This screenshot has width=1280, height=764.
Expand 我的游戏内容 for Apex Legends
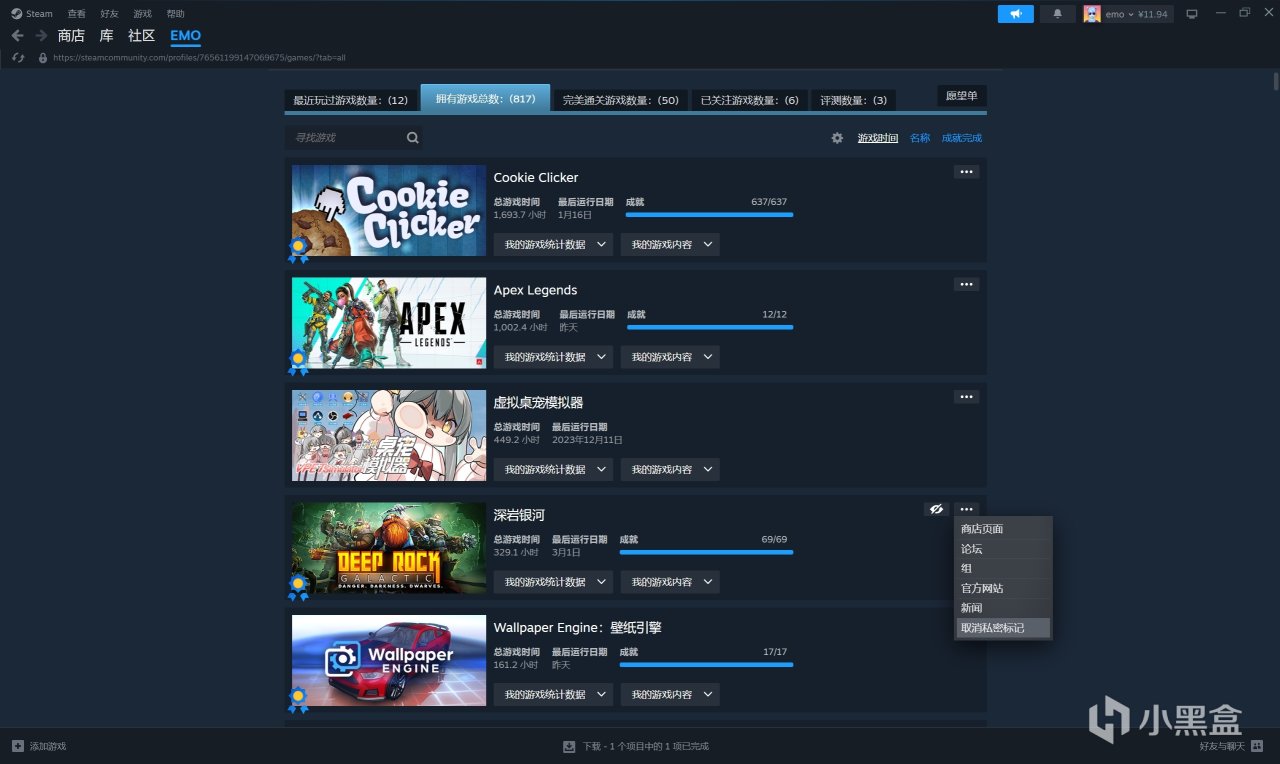(x=670, y=357)
